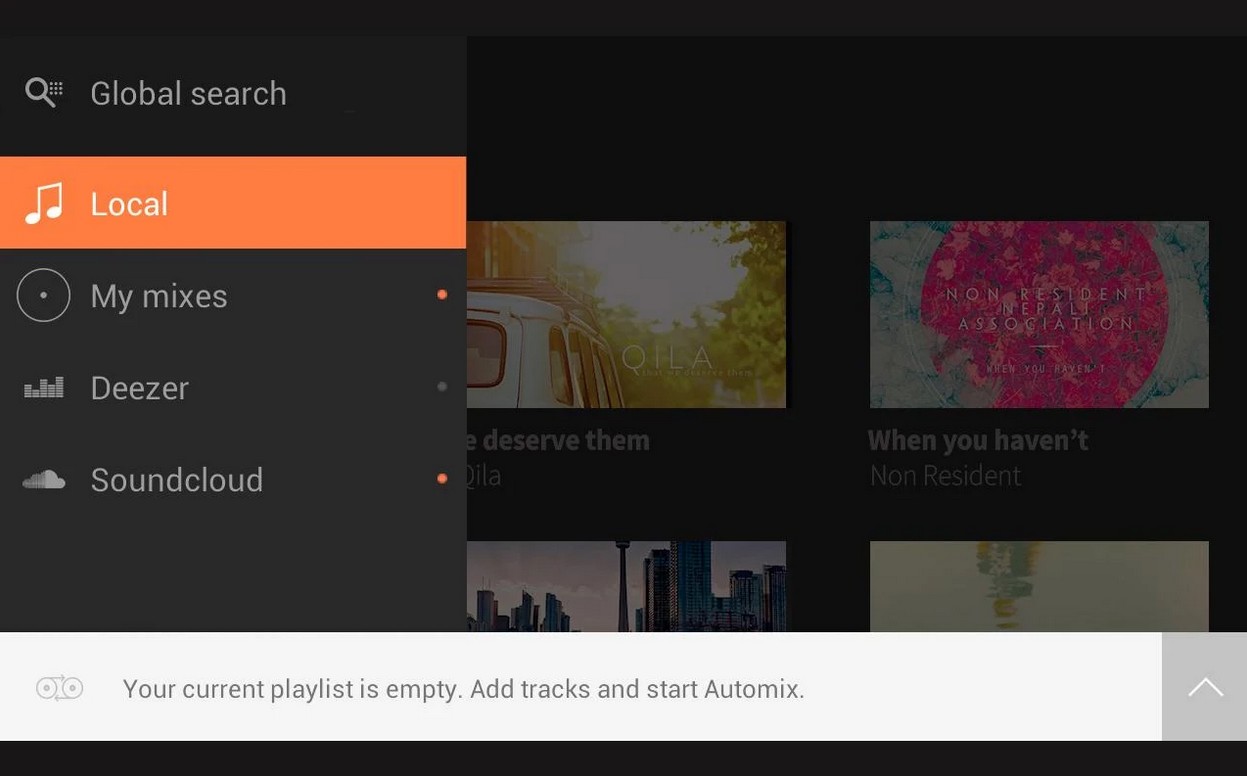The width and height of the screenshot is (1247, 776).
Task: Select the My mixes menu entry
Action: [159, 296]
